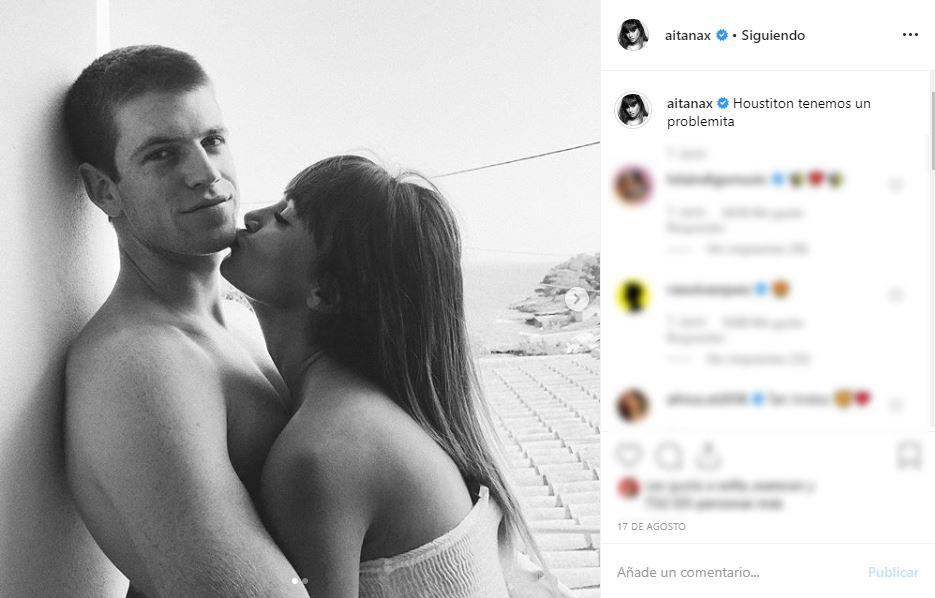Image resolution: width=935 pixels, height=598 pixels.
Task: Click the comment speech bubble icon
Action: coord(669,457)
